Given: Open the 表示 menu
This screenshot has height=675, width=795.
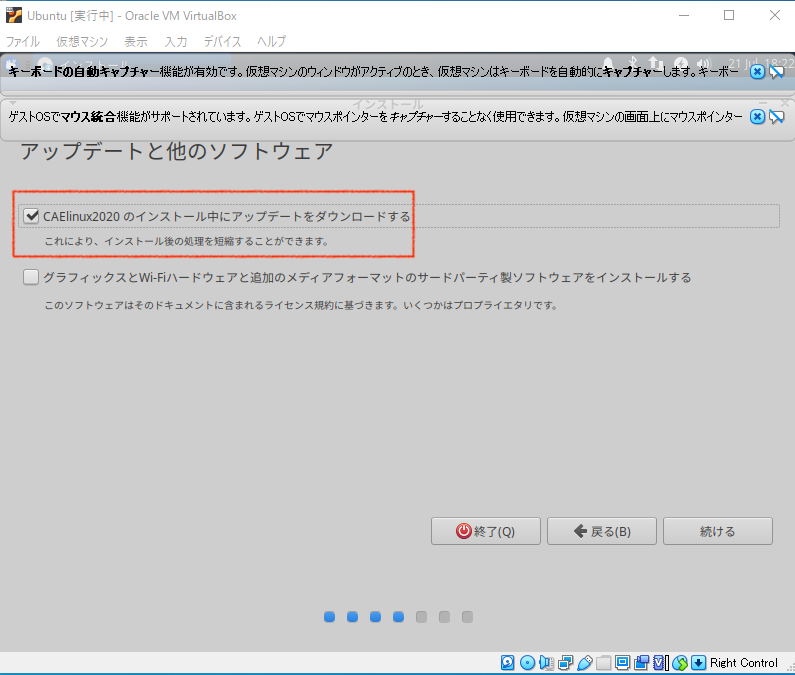Looking at the screenshot, I should (136, 41).
